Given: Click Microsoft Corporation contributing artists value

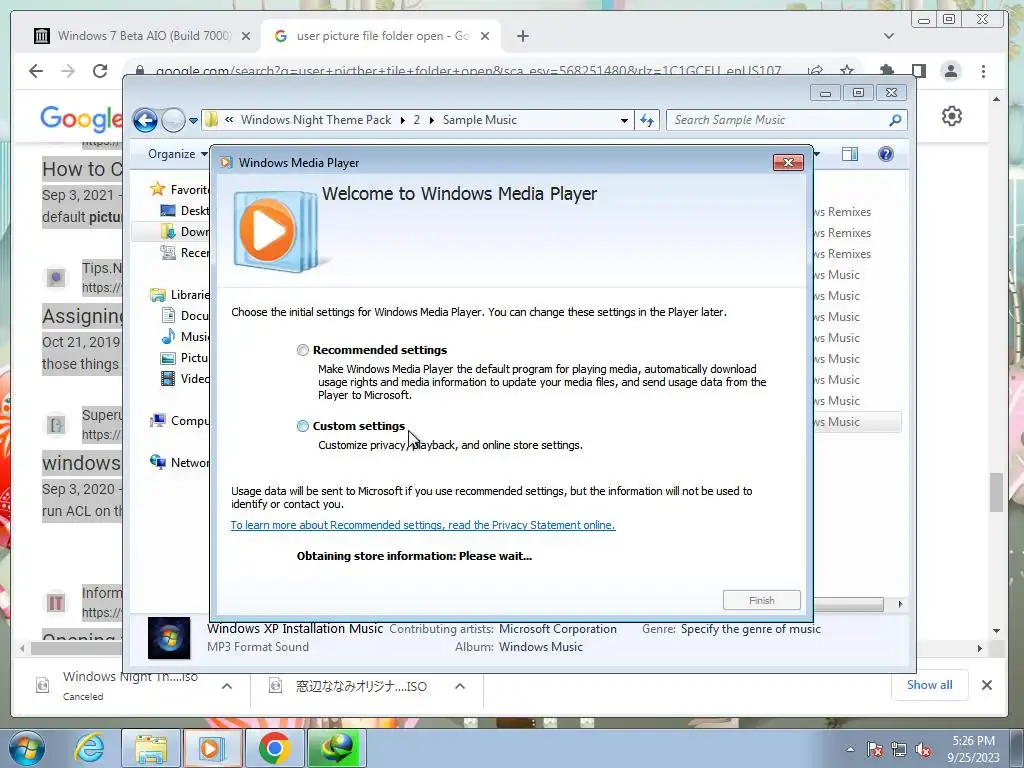Looking at the screenshot, I should click(558, 629).
